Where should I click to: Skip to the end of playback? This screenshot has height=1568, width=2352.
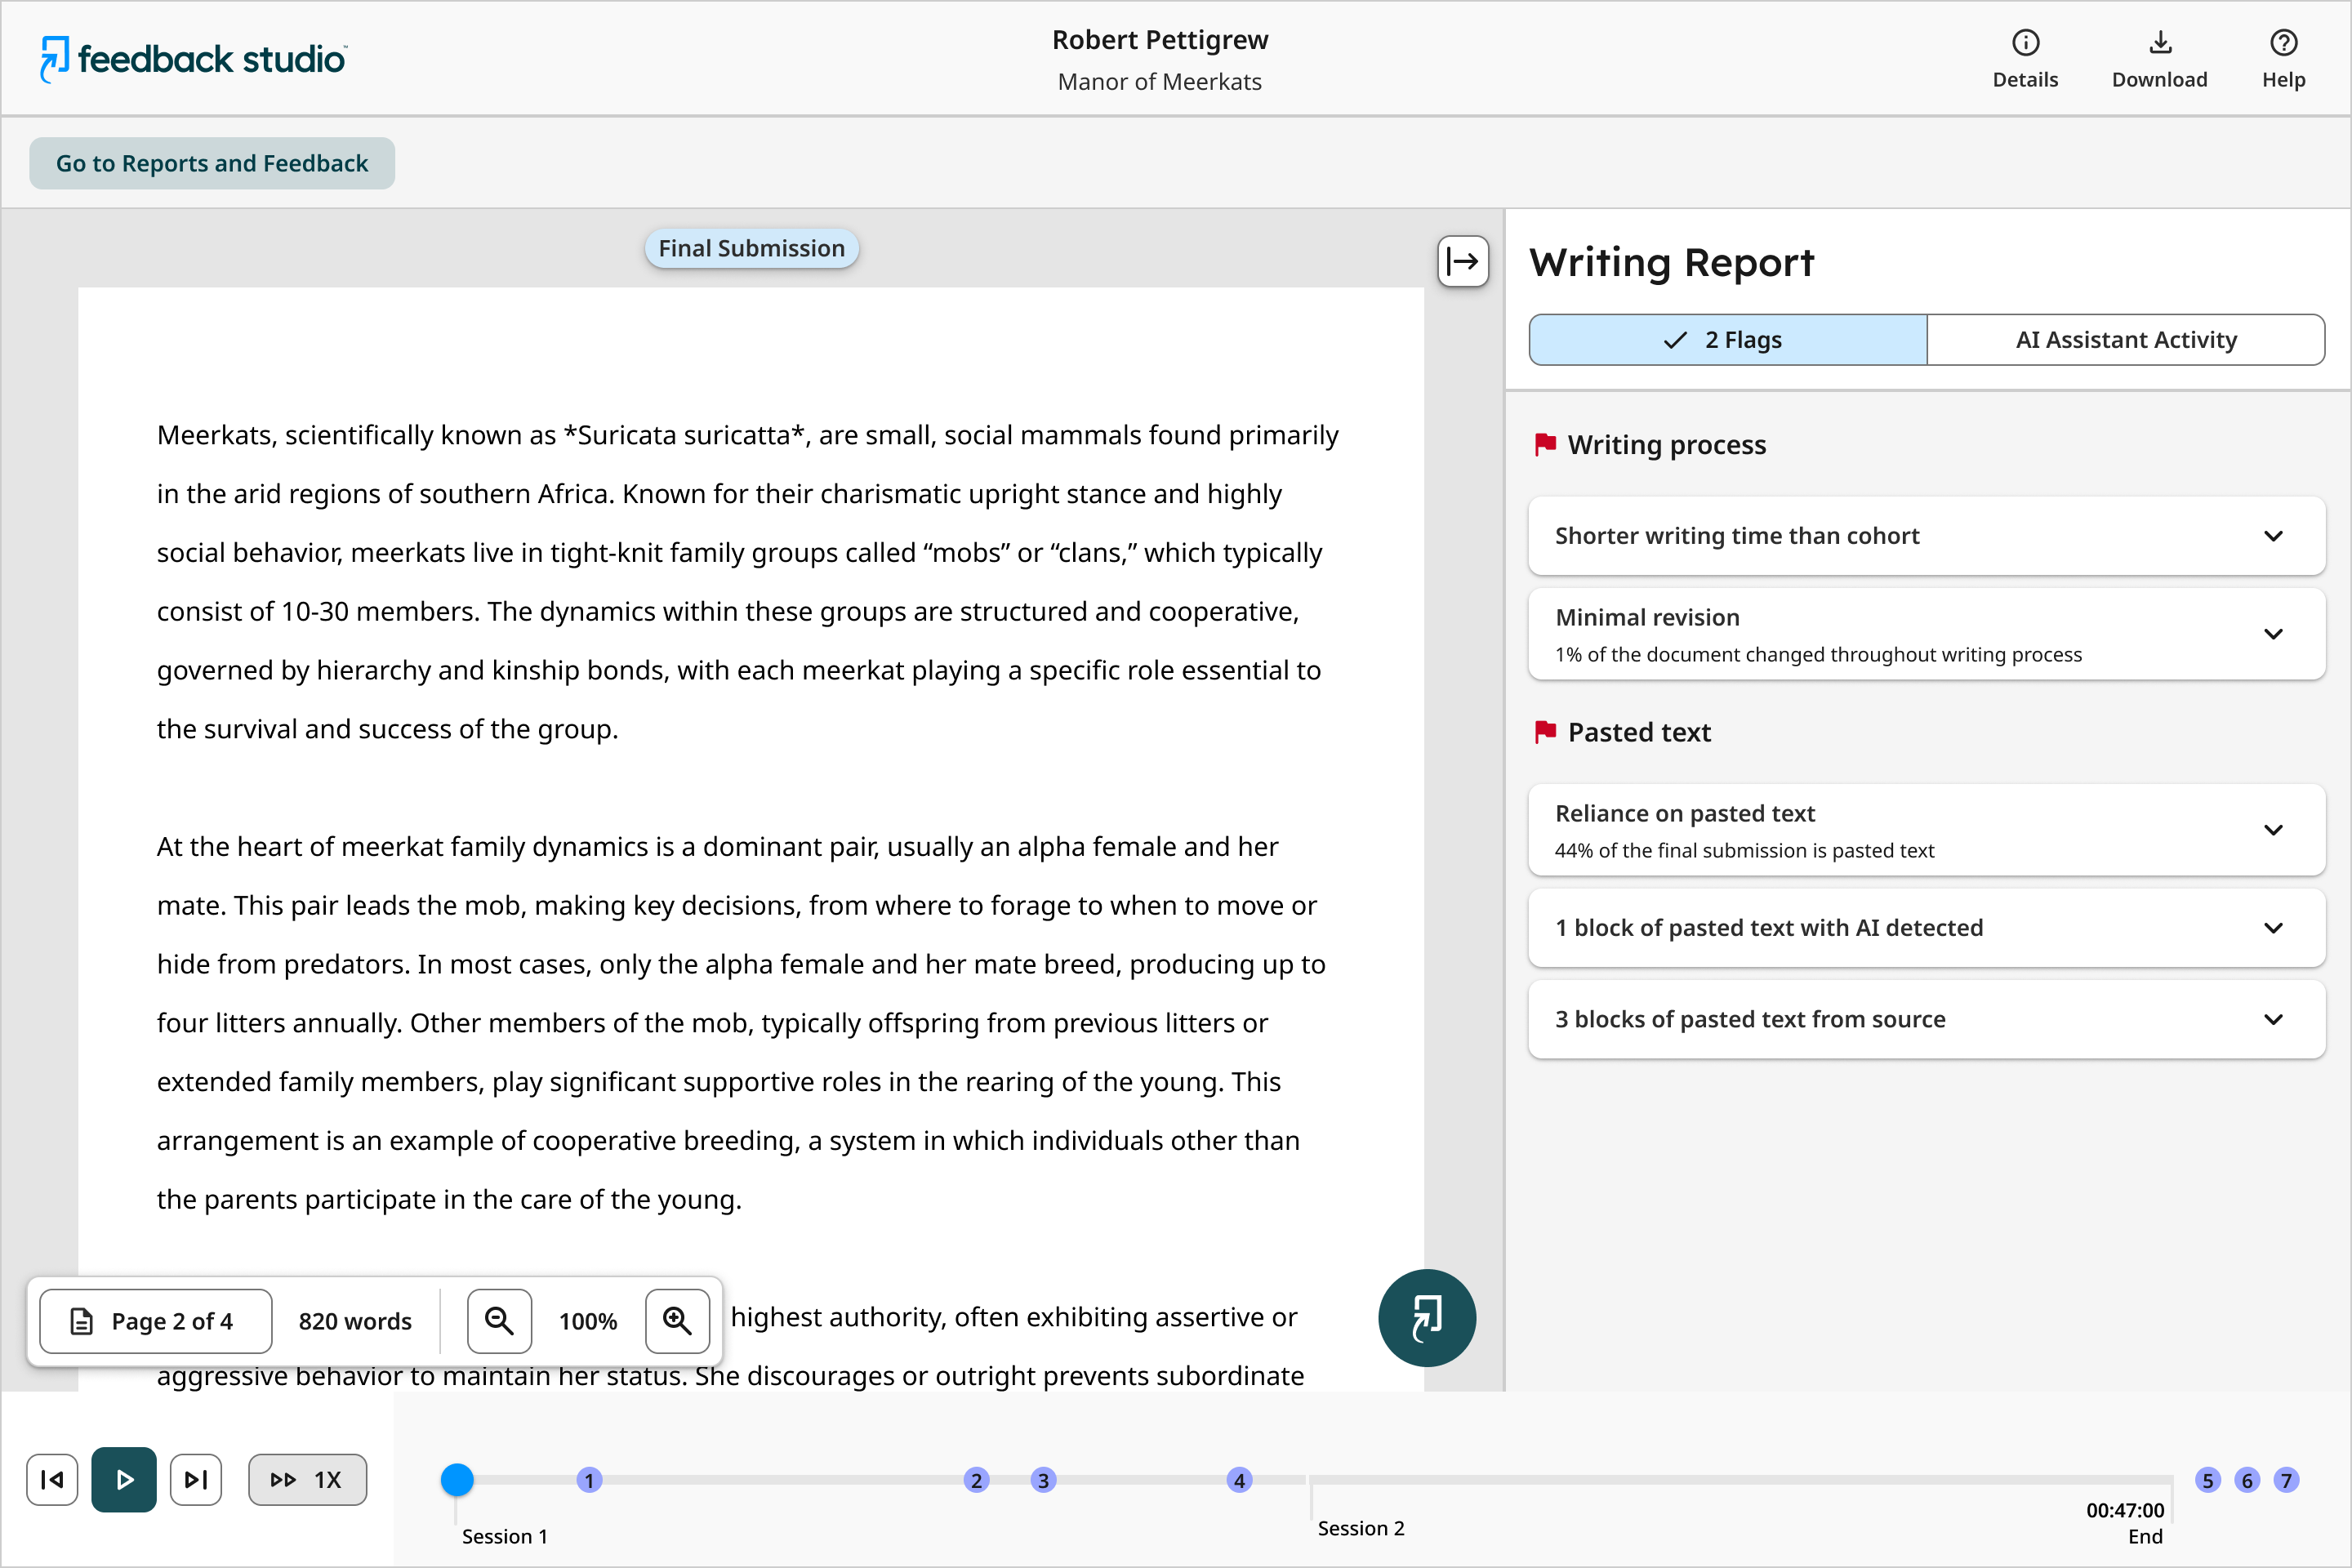tap(196, 1479)
